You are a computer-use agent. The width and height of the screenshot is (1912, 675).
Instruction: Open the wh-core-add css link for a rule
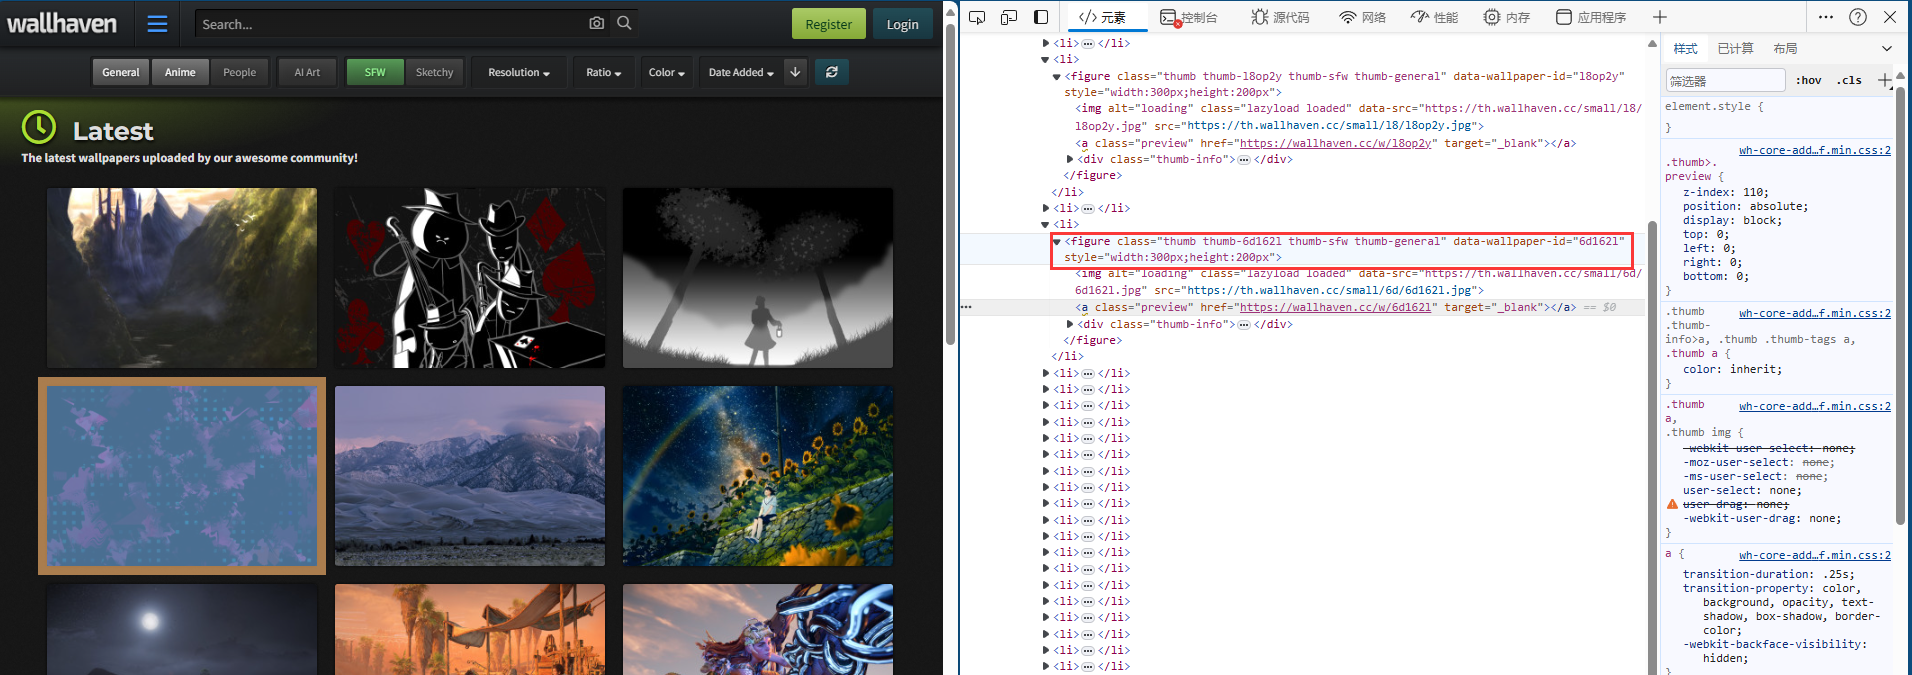point(1814,555)
